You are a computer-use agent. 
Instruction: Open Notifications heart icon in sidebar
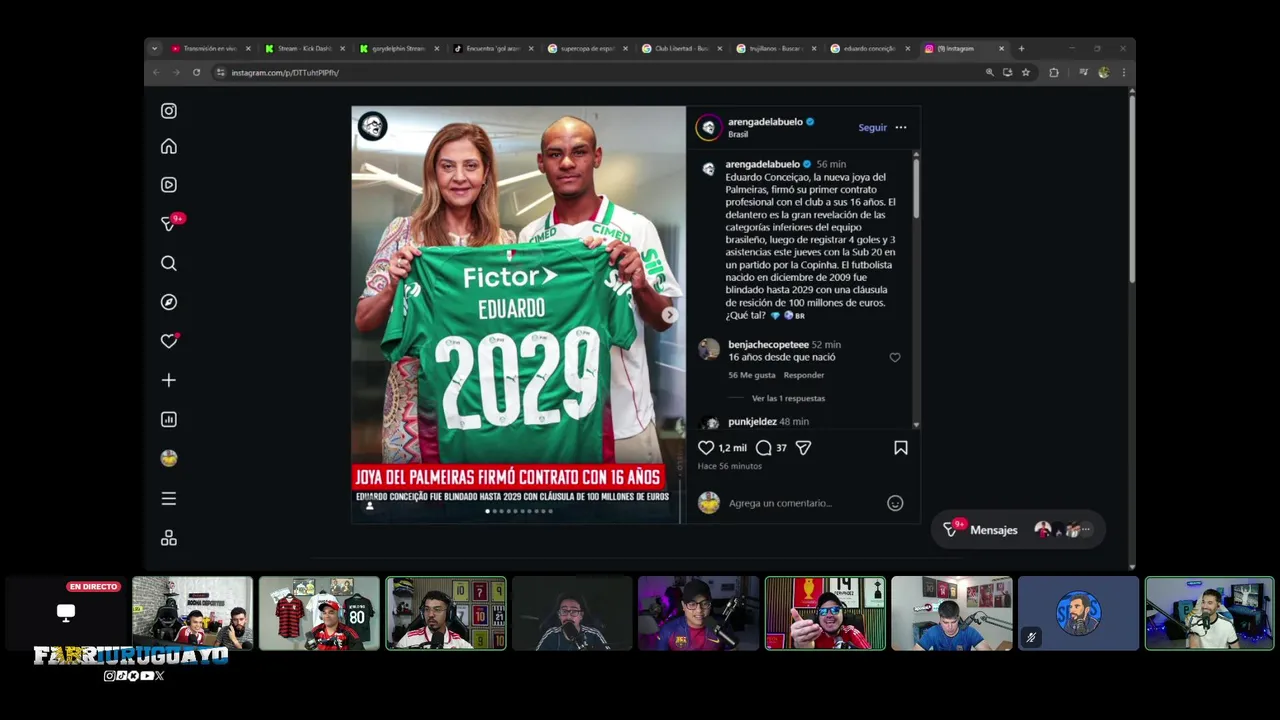tap(169, 341)
